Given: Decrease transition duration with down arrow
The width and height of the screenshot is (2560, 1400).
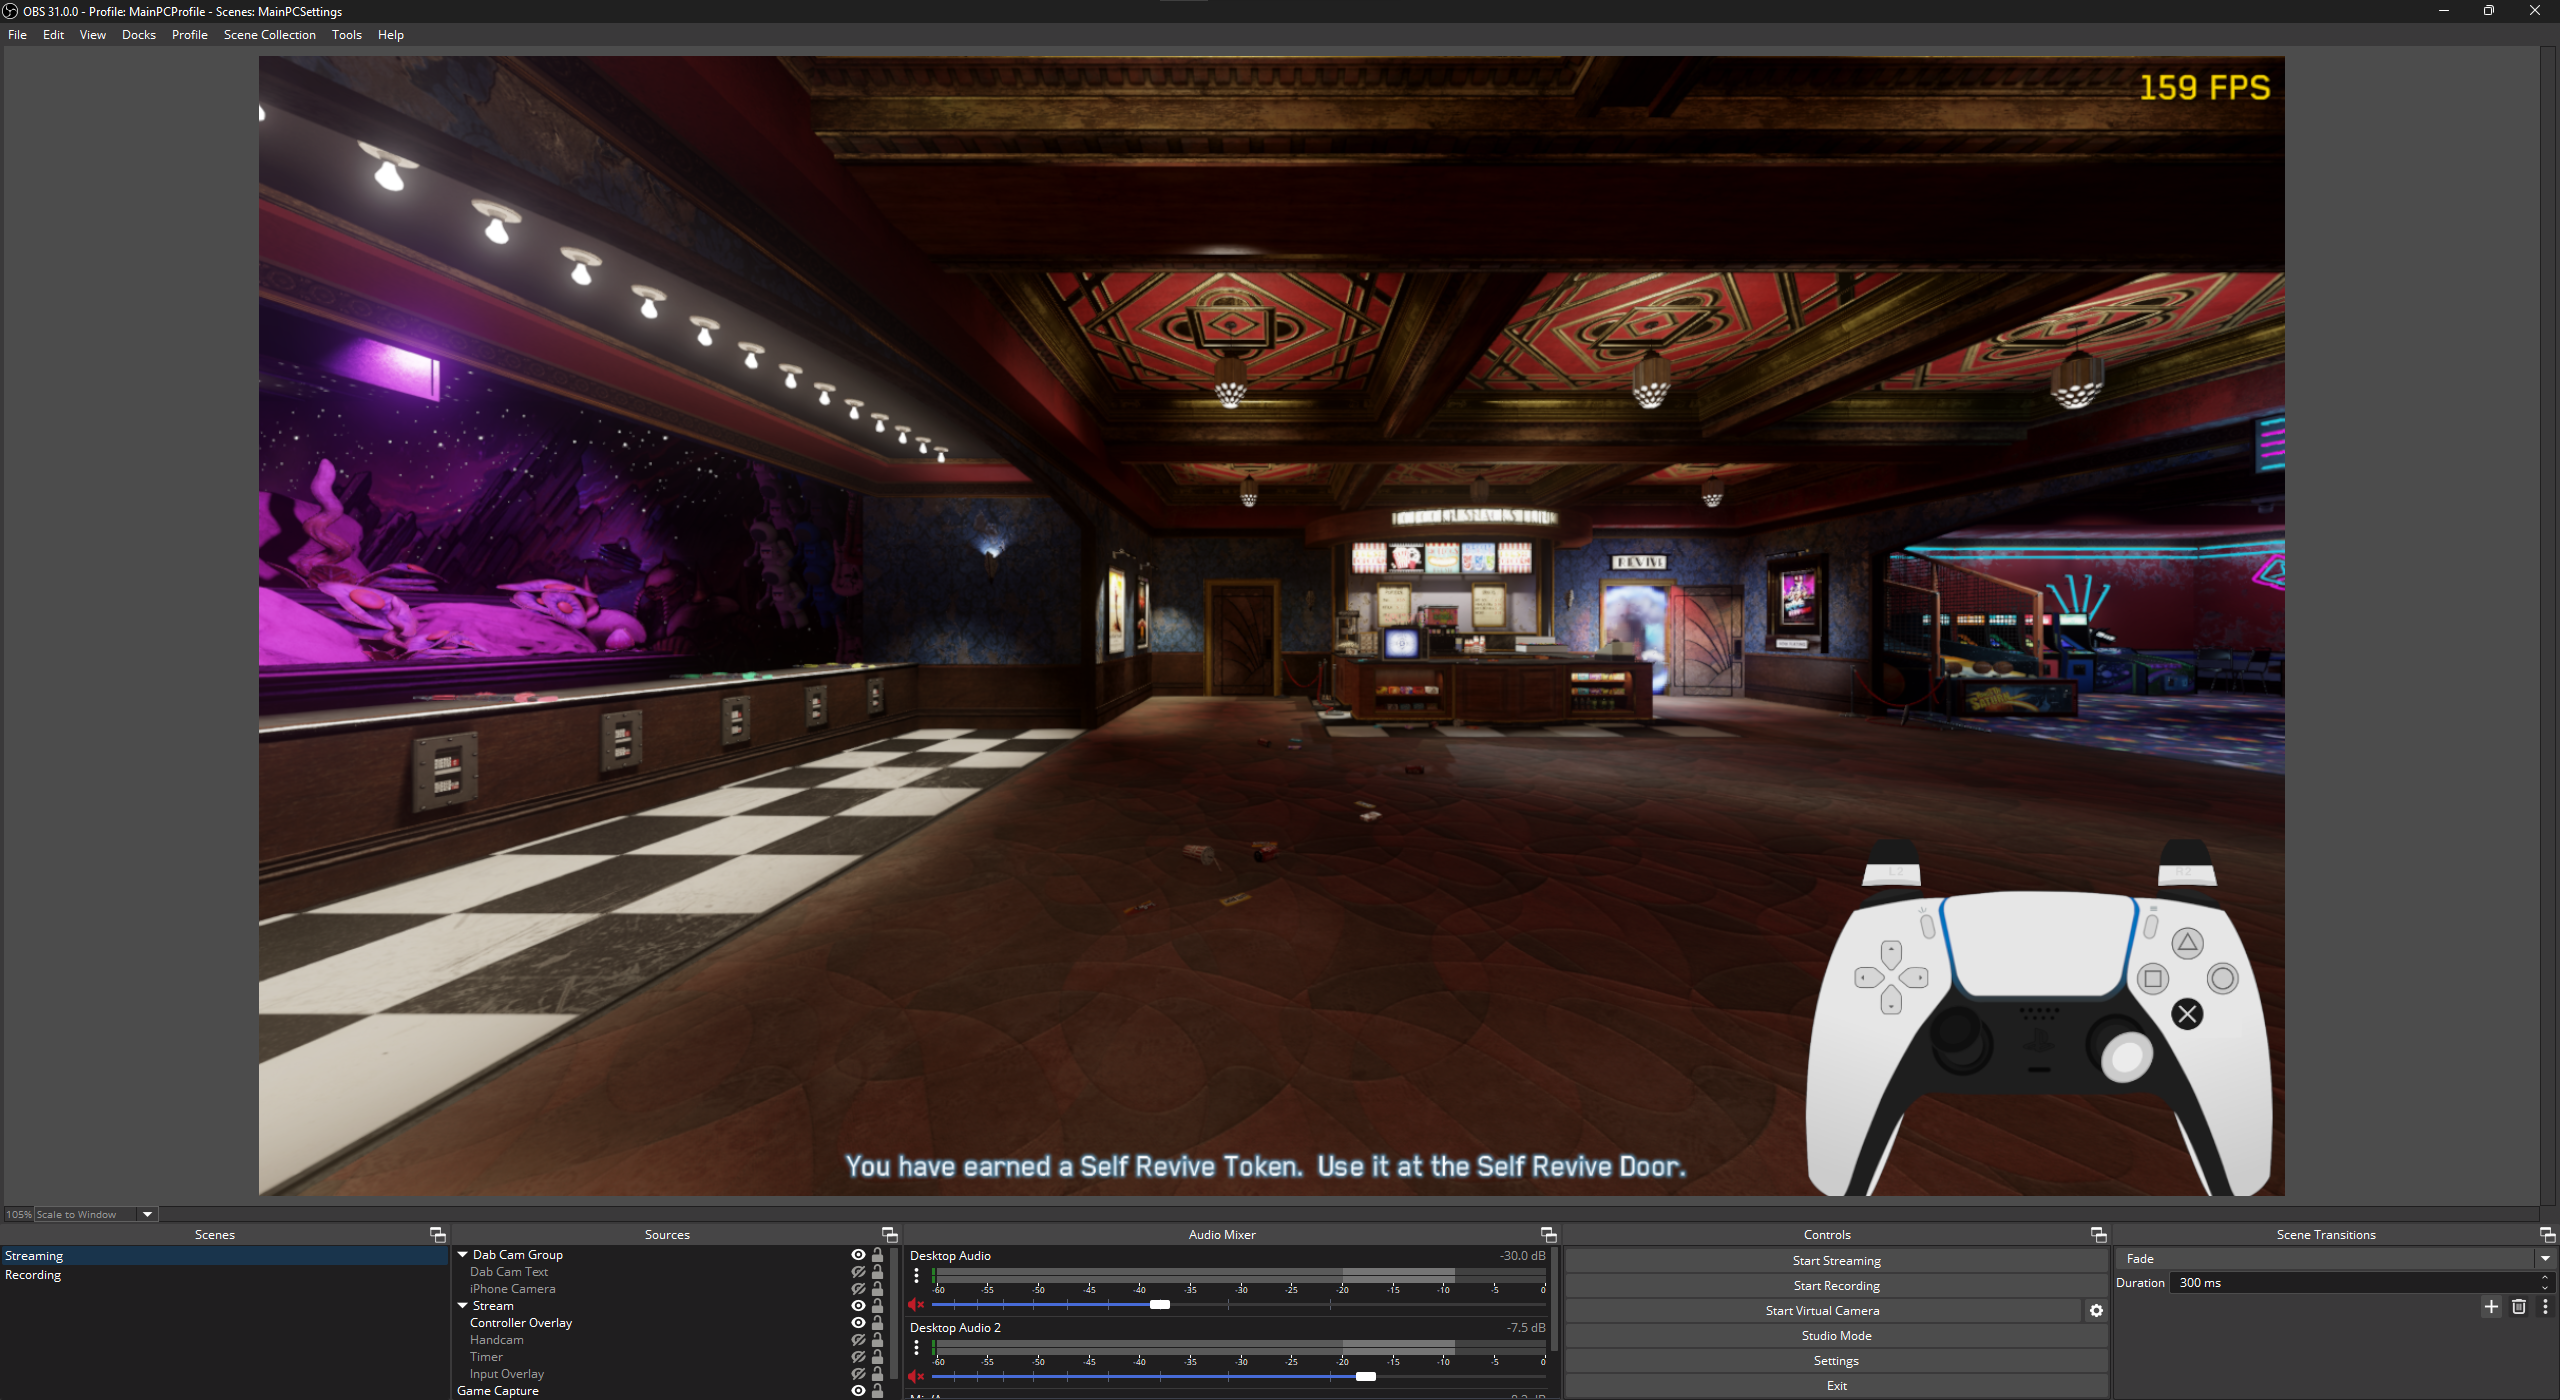Looking at the screenshot, I should click(2545, 1288).
